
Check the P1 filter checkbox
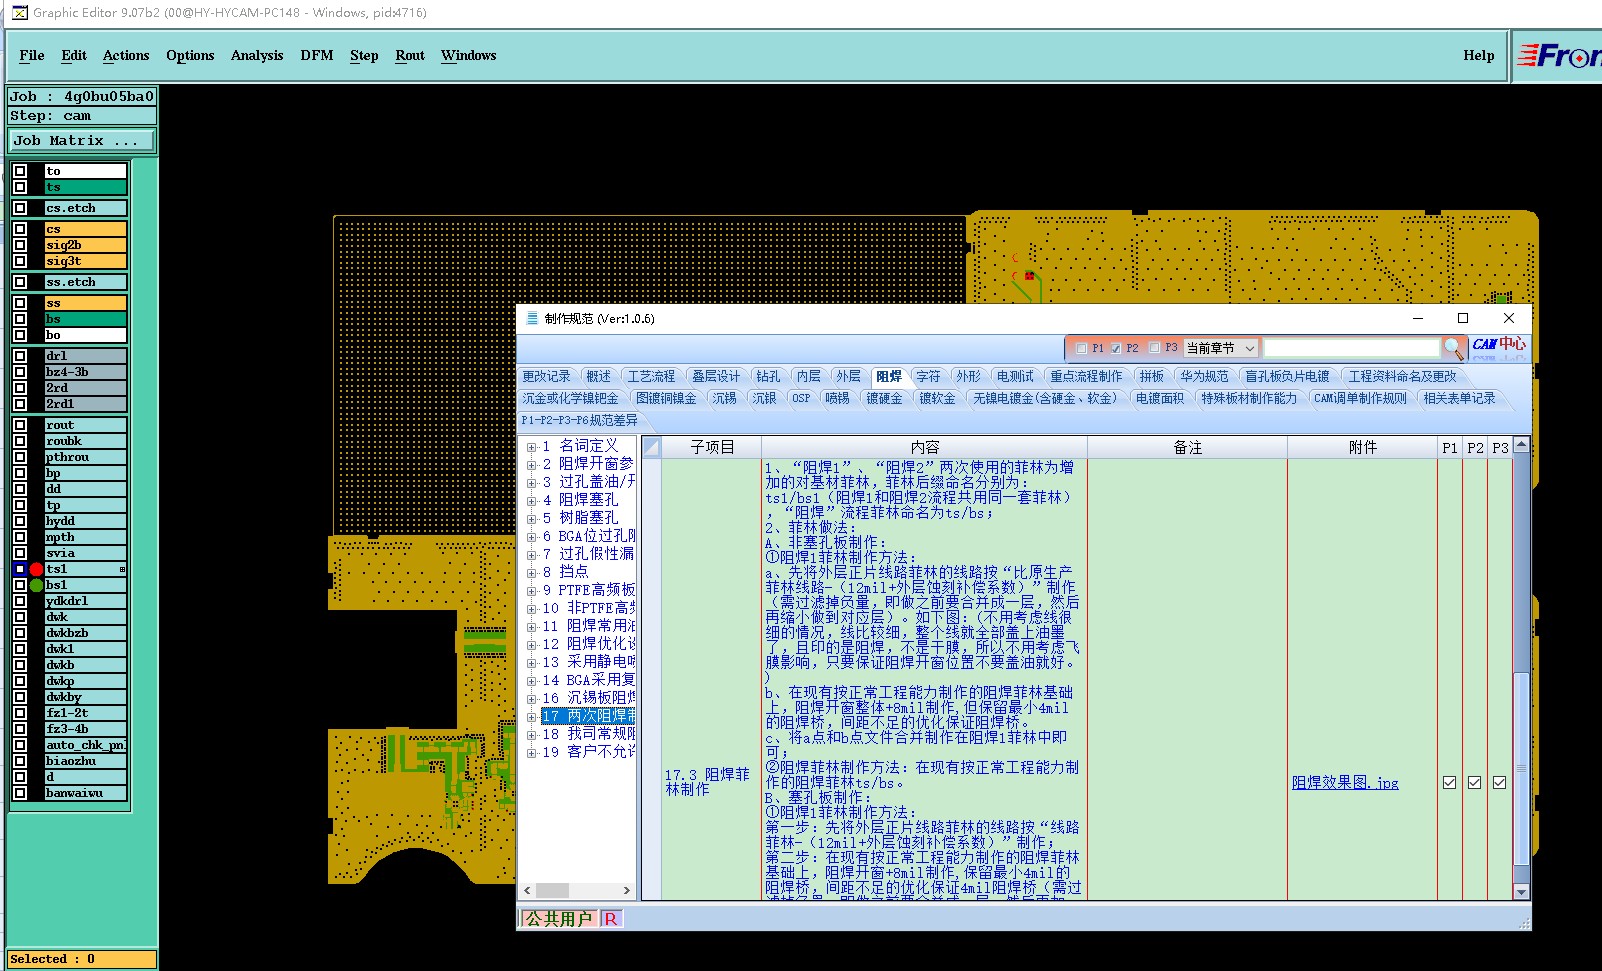tap(1081, 348)
